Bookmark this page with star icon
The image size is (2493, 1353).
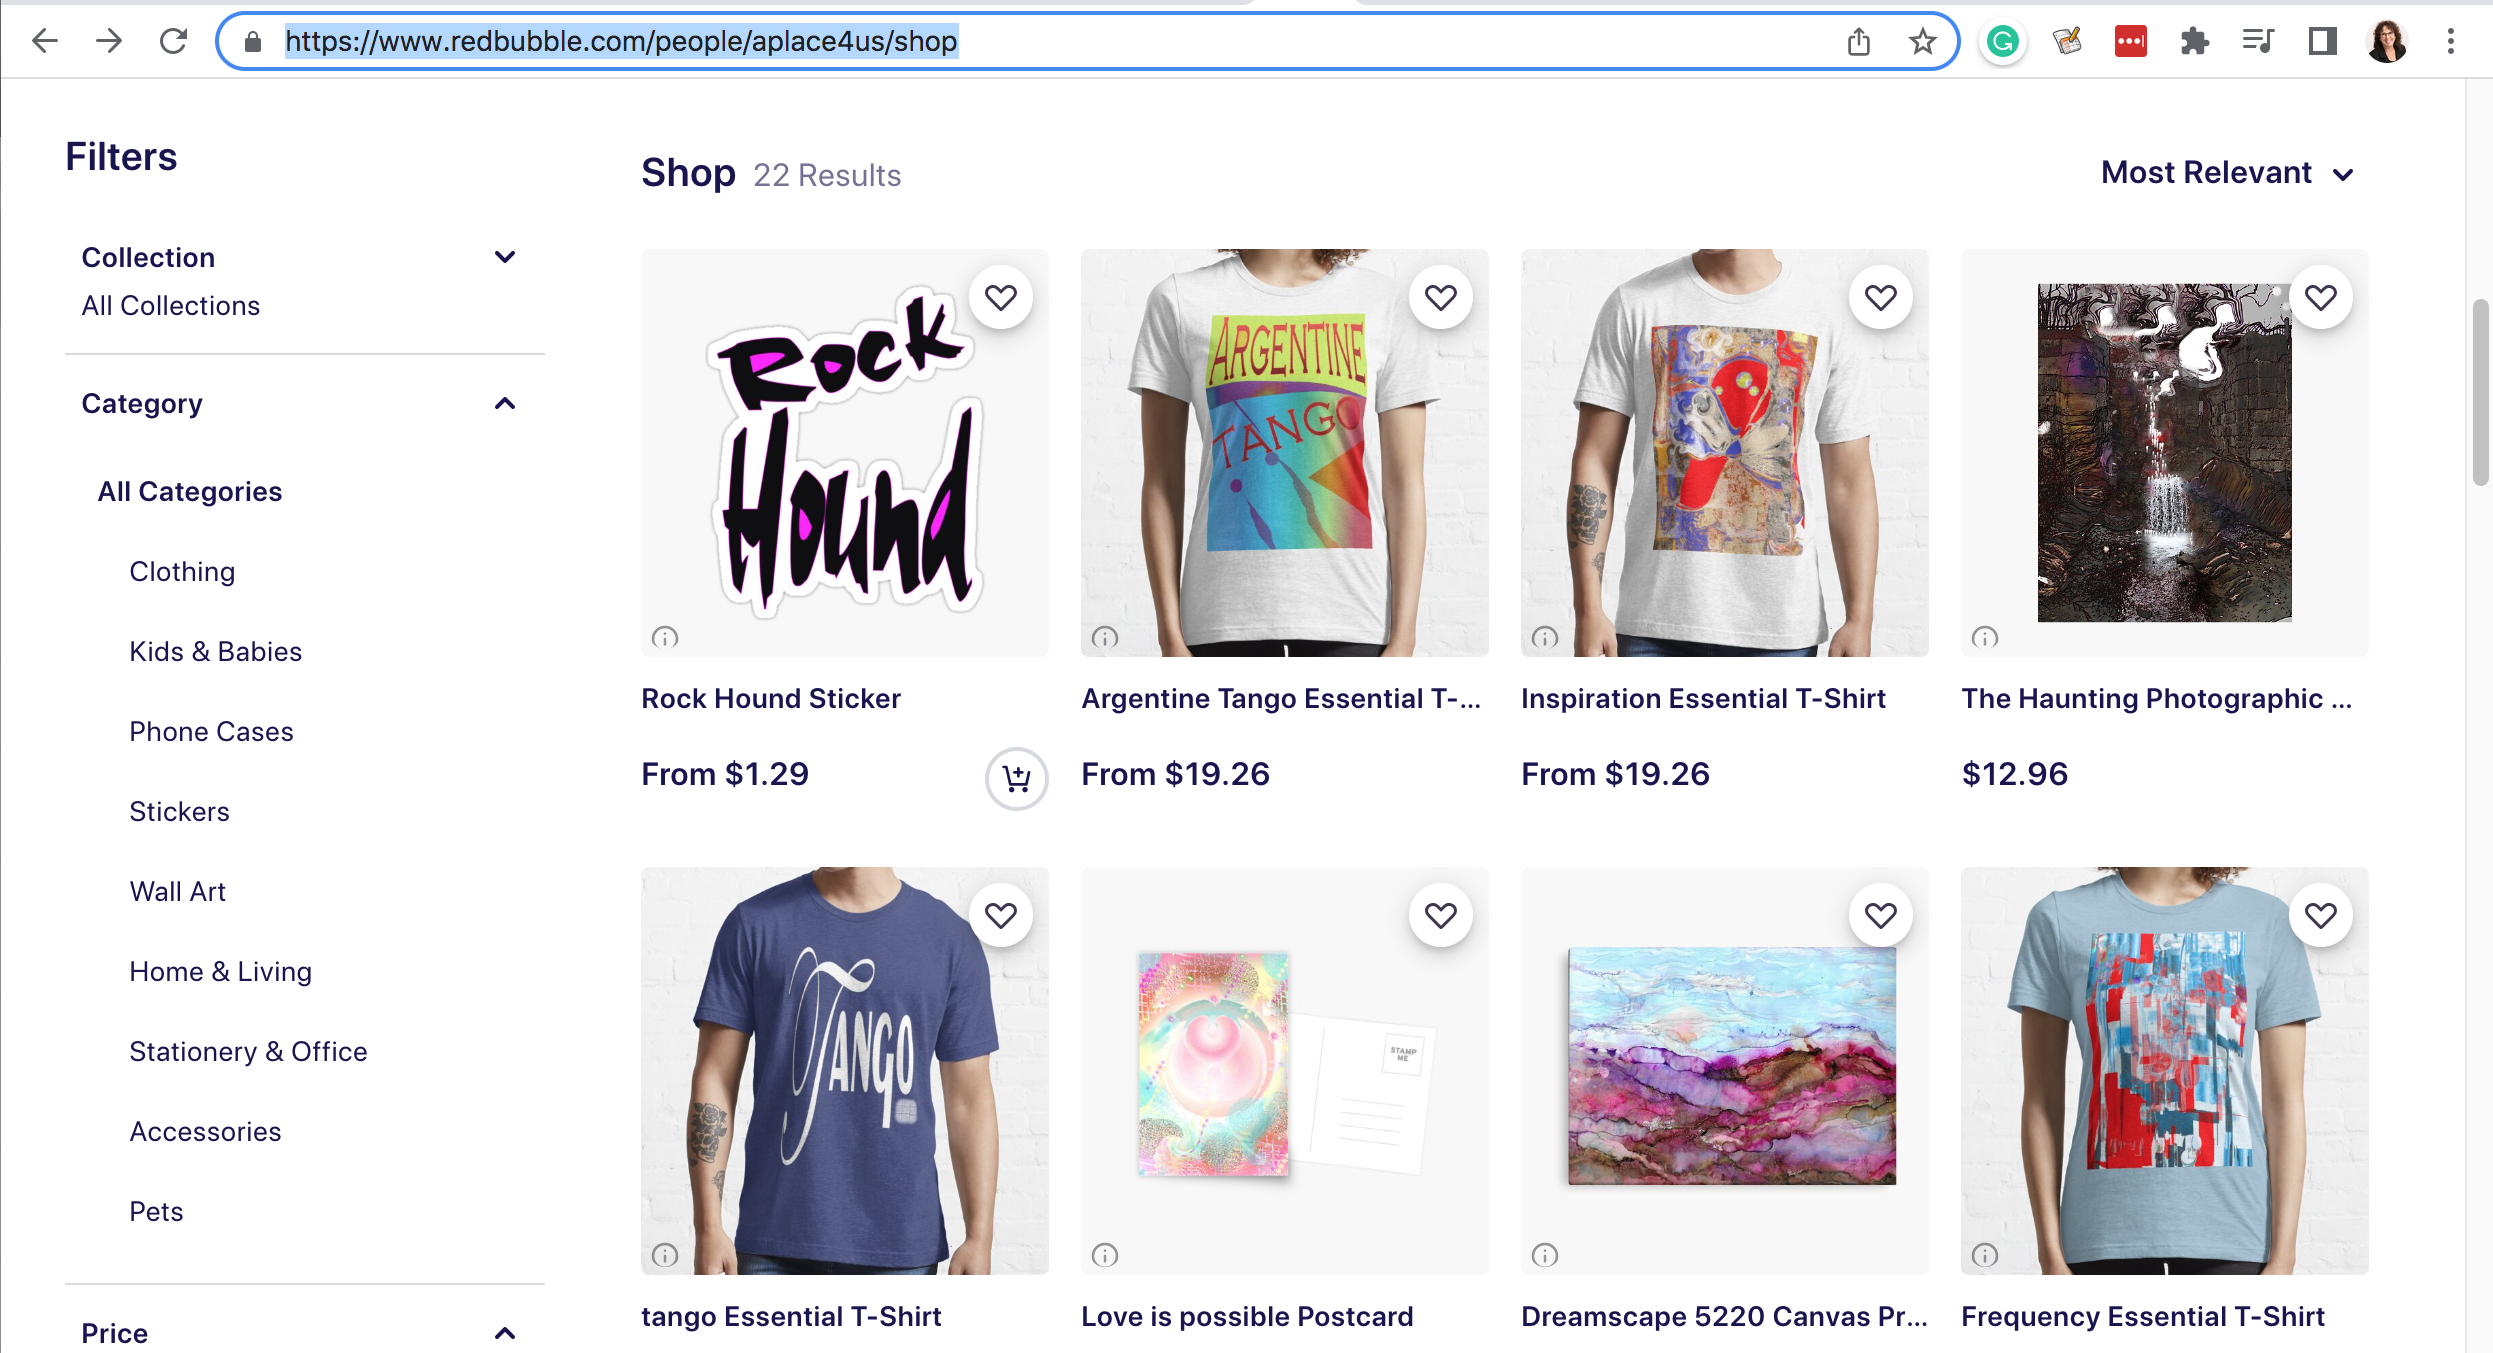(1922, 42)
